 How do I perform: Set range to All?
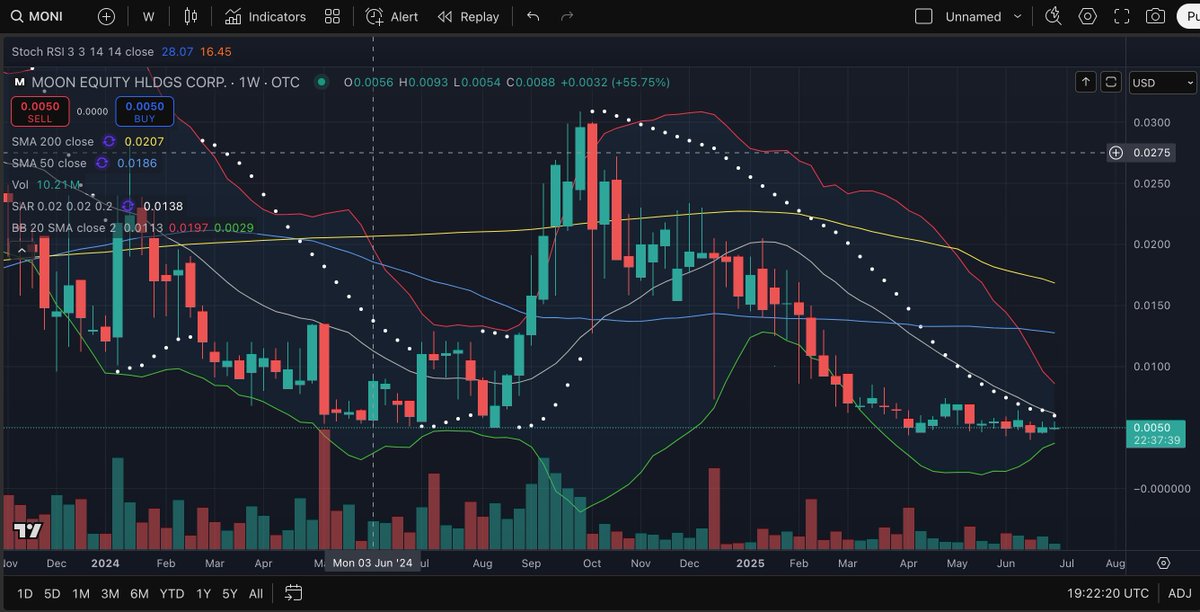pos(256,593)
